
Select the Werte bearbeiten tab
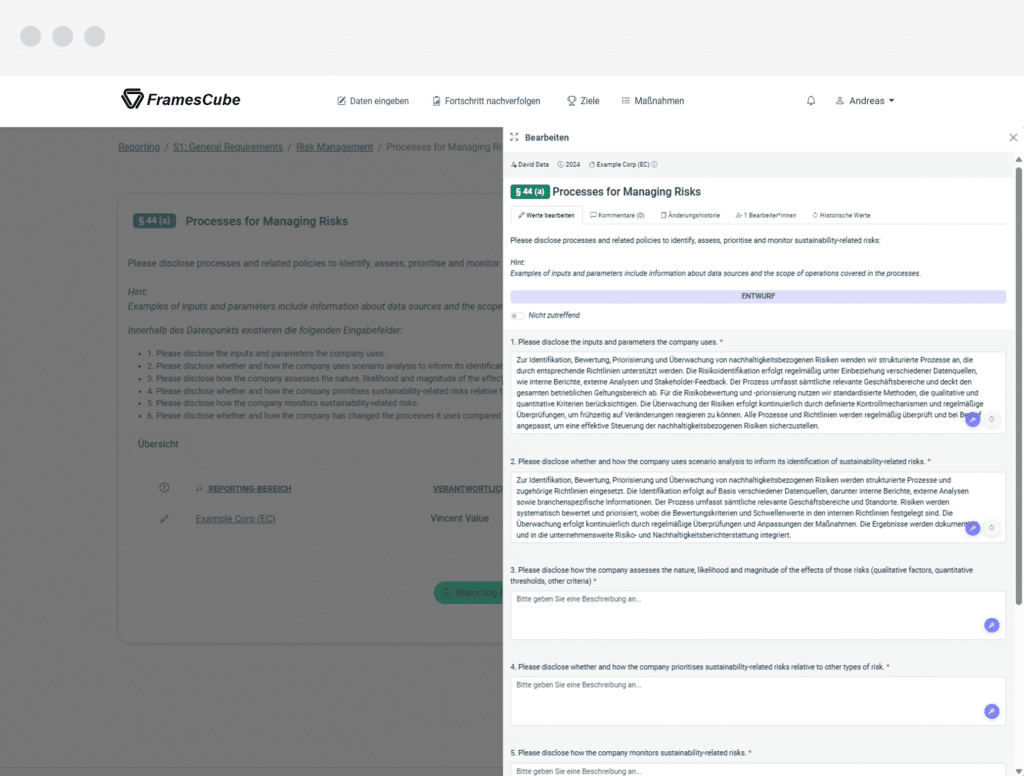tap(546, 215)
